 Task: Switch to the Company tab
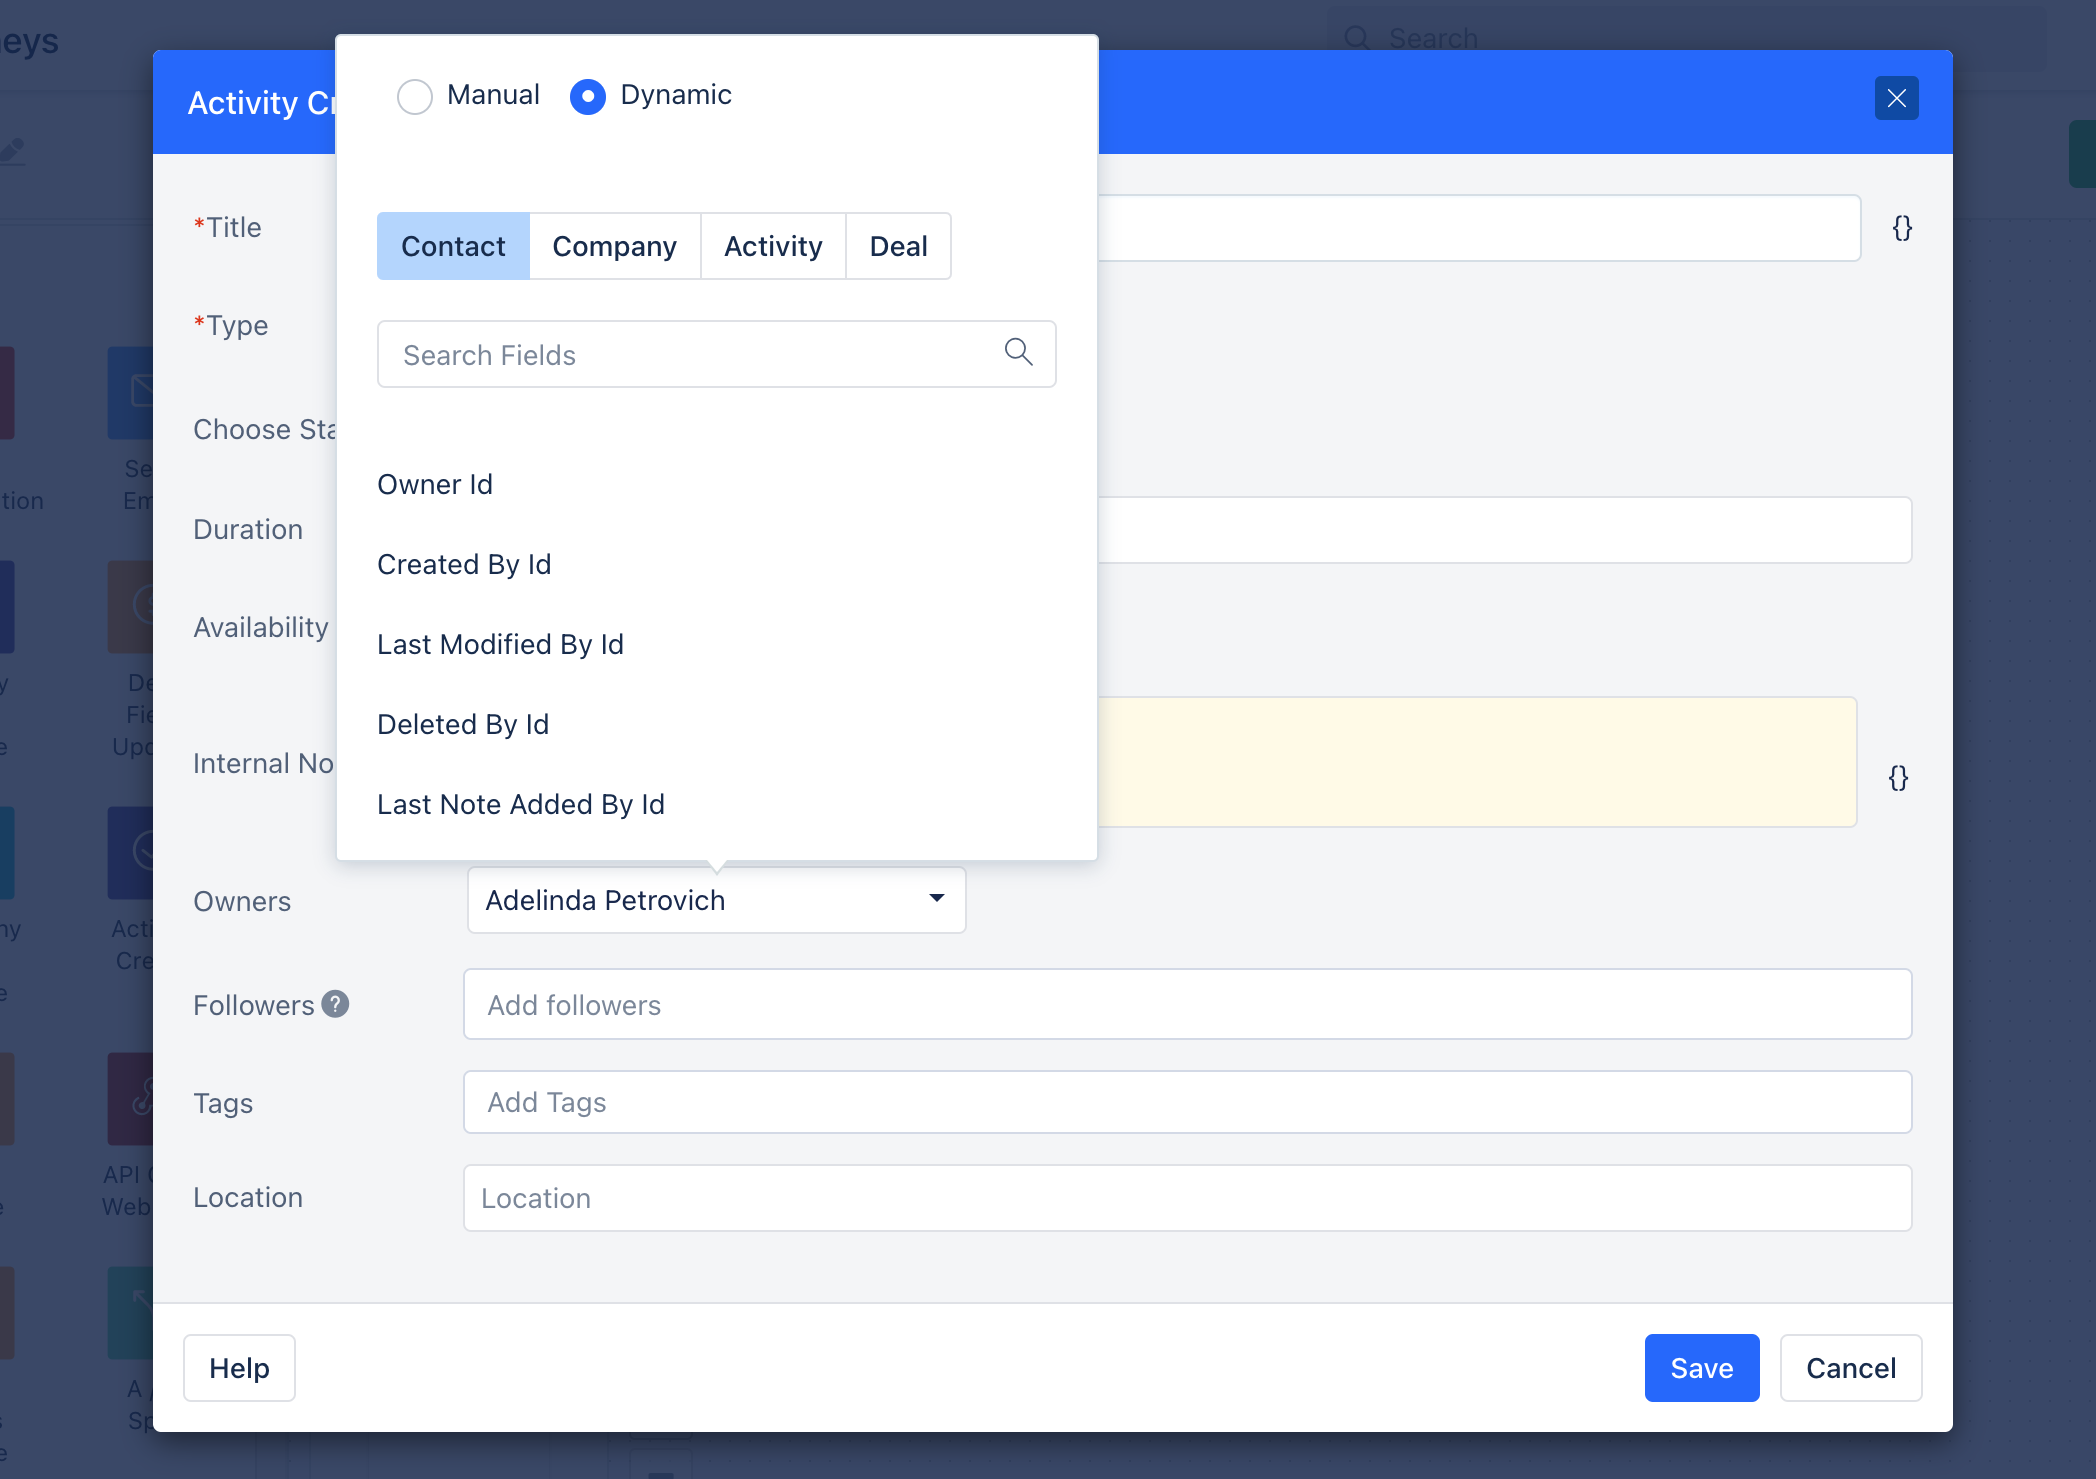tap(614, 246)
